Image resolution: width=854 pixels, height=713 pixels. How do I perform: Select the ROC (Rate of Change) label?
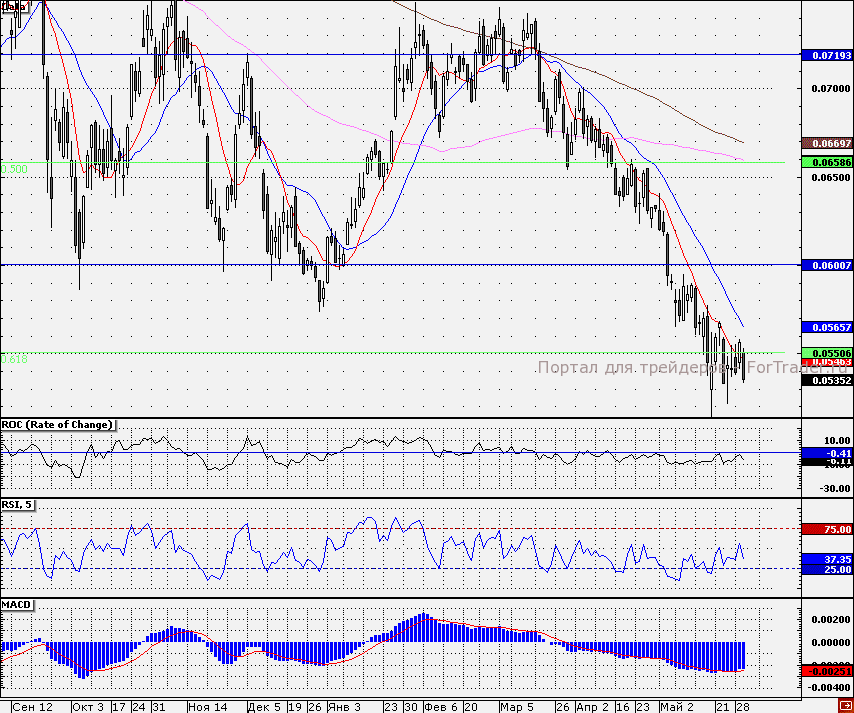click(x=58, y=425)
